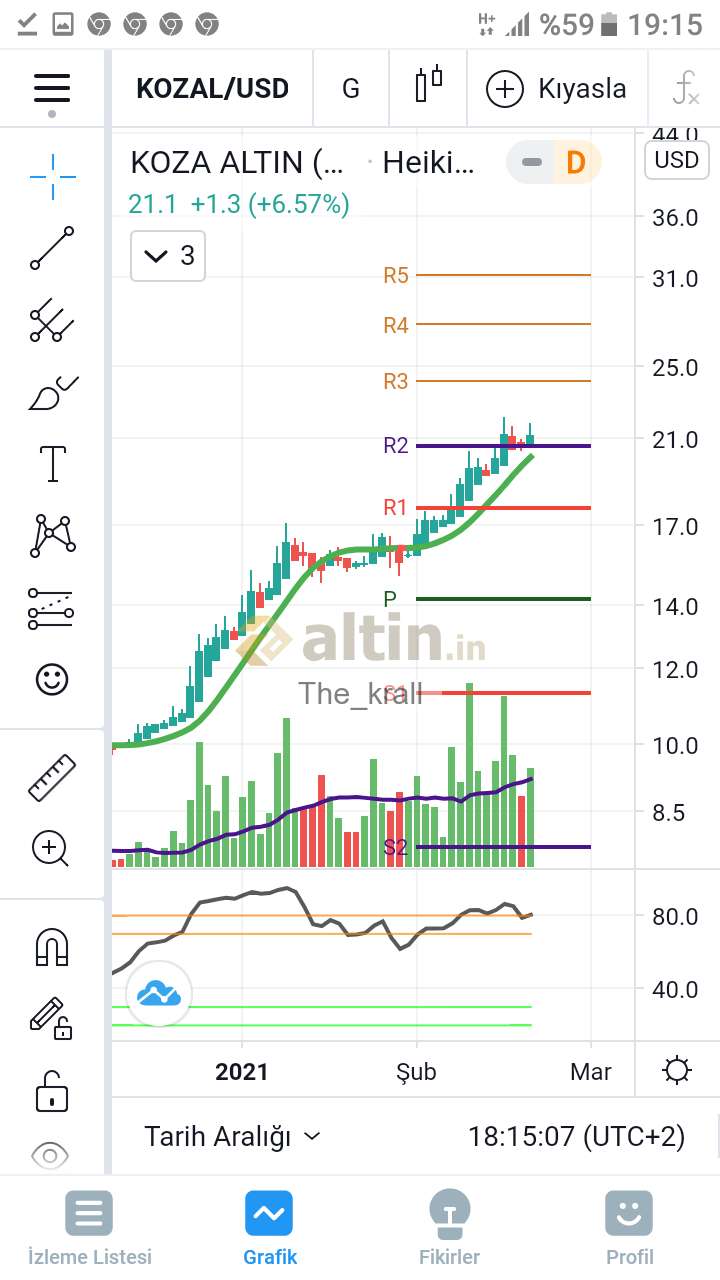Open chart settings gear icon
The height and width of the screenshot is (1280, 720).
click(x=677, y=1071)
